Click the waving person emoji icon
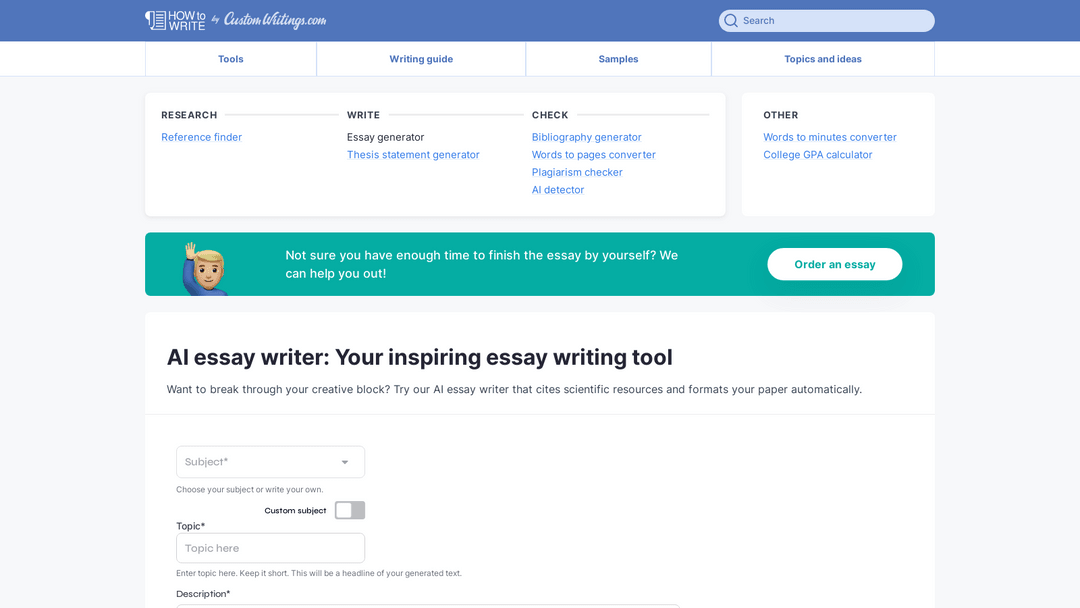The height and width of the screenshot is (608, 1080). [x=204, y=267]
